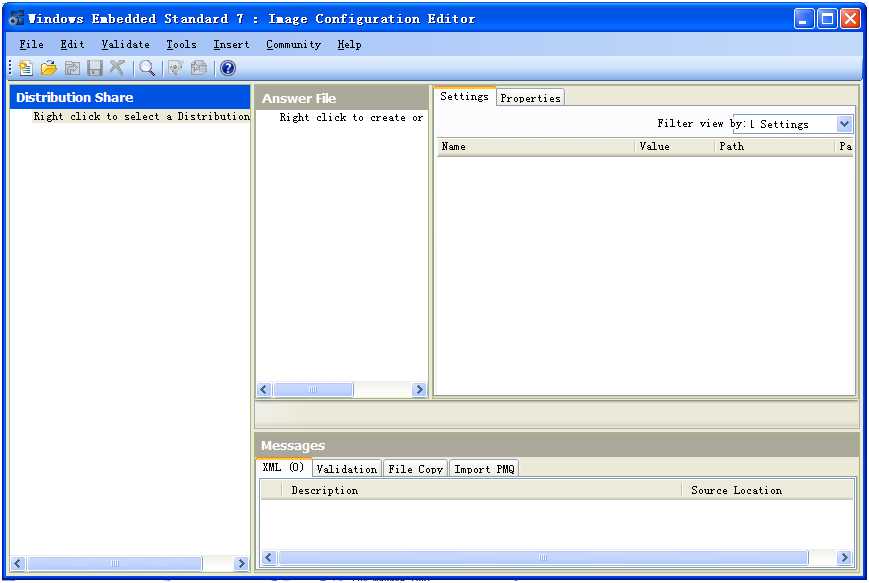869x583 pixels.
Task: Click the toolbar grip handle dots
Action: (x=11, y=68)
